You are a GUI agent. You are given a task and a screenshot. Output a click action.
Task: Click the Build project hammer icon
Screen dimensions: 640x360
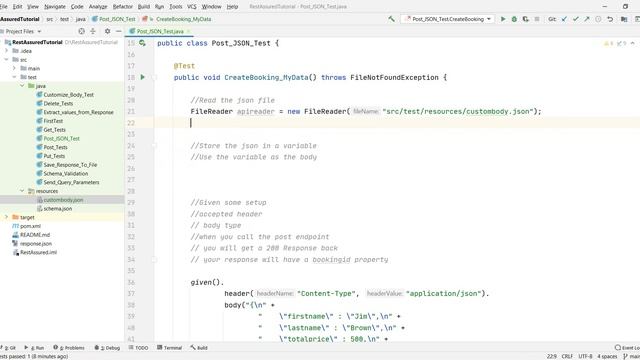391,19
